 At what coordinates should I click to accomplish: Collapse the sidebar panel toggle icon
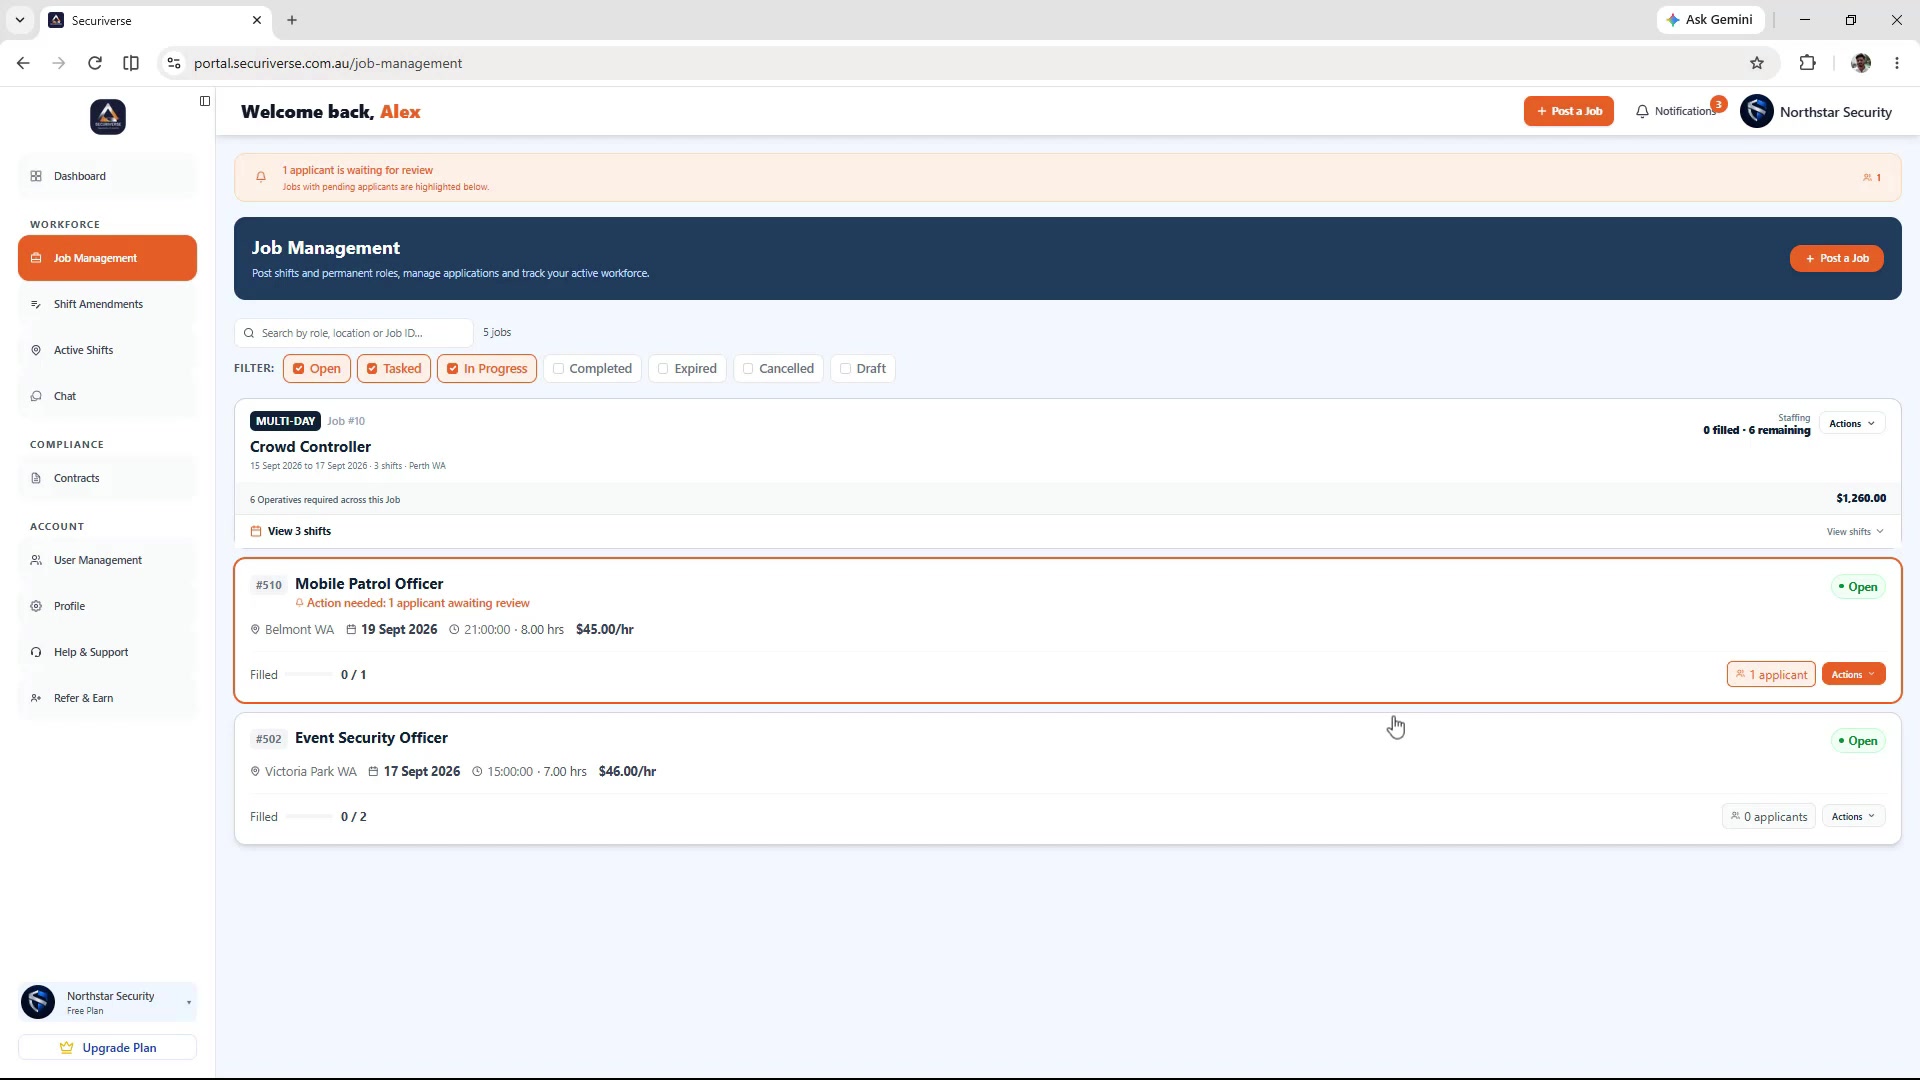(205, 101)
